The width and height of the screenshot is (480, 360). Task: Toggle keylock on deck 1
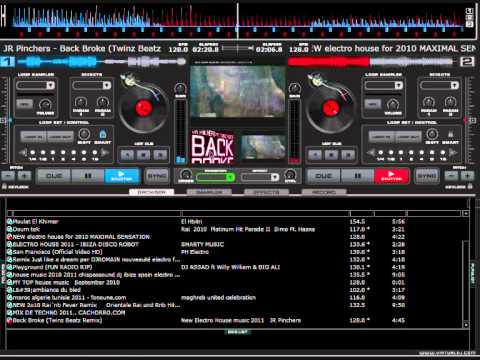coord(5,187)
